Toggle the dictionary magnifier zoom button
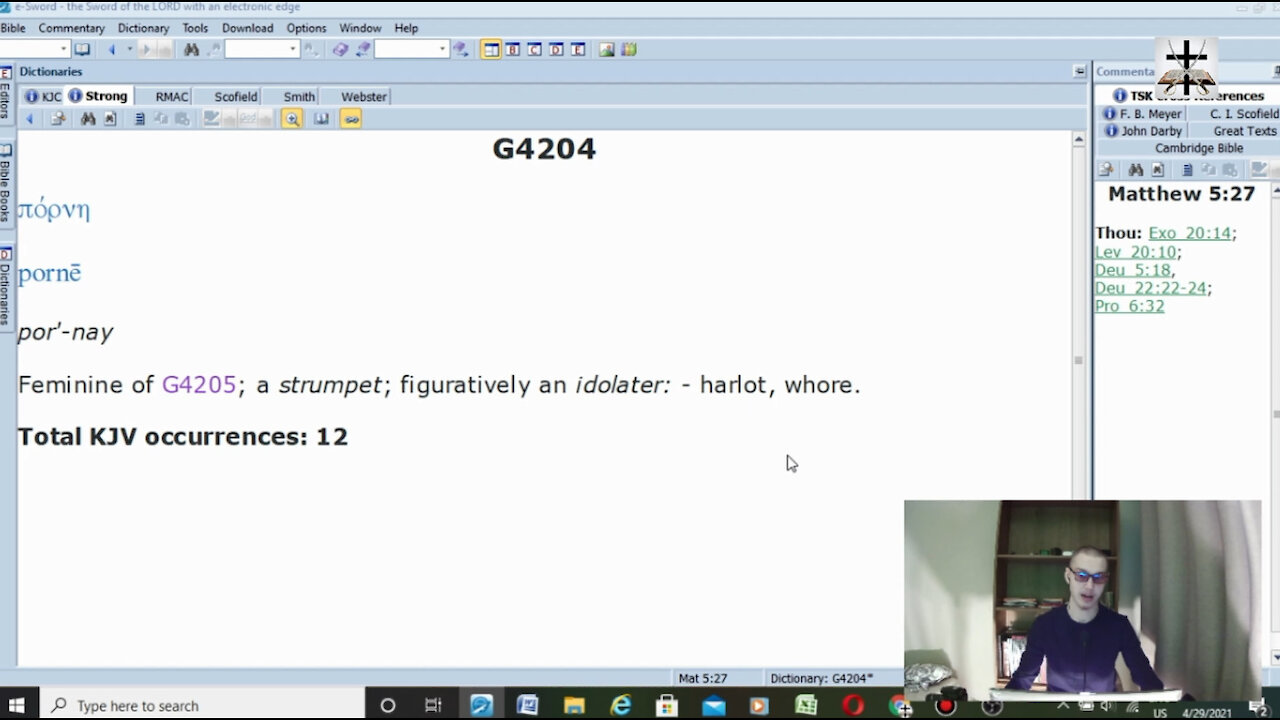The image size is (1280, 720). (x=291, y=119)
